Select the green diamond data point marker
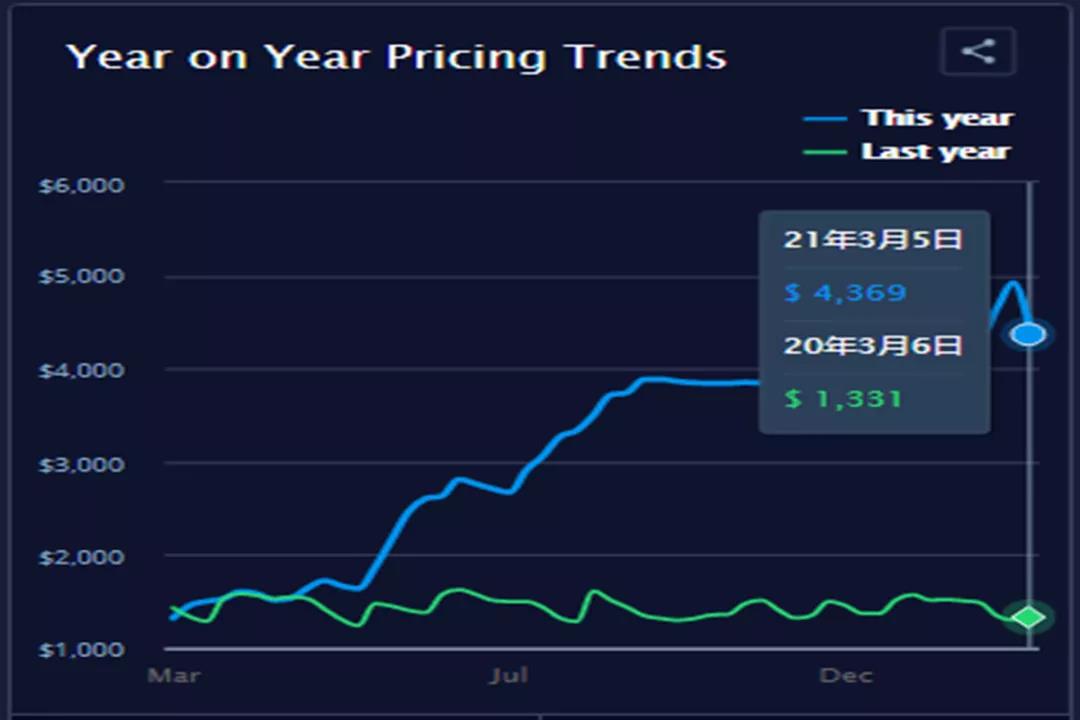The image size is (1080, 720). [1028, 617]
